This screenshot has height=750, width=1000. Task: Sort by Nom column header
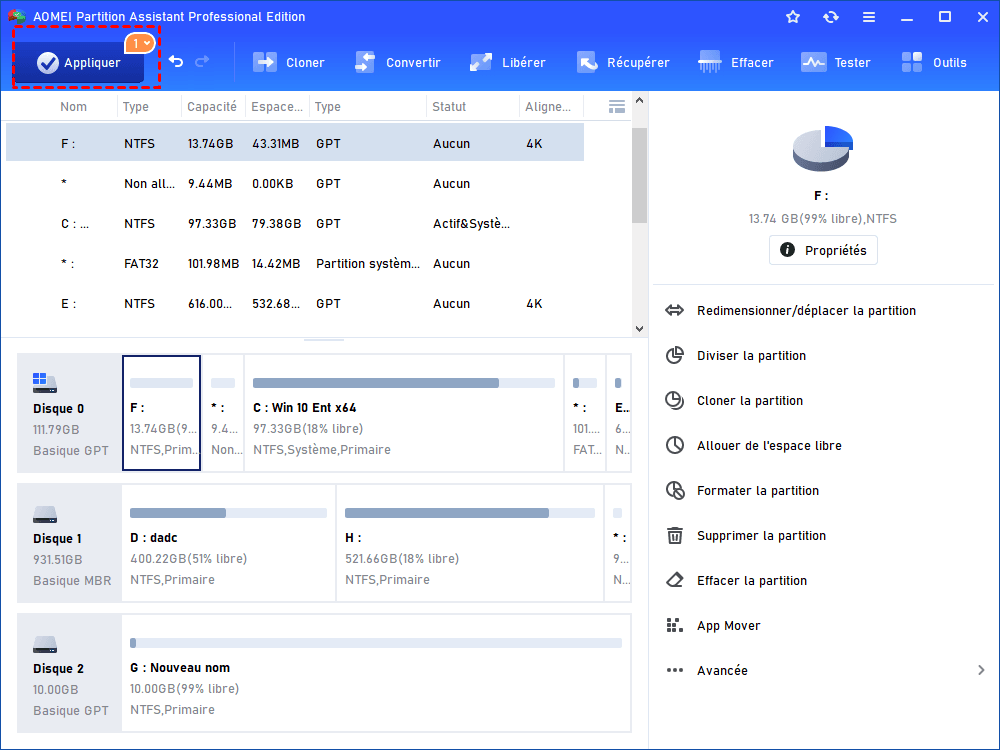(73, 107)
